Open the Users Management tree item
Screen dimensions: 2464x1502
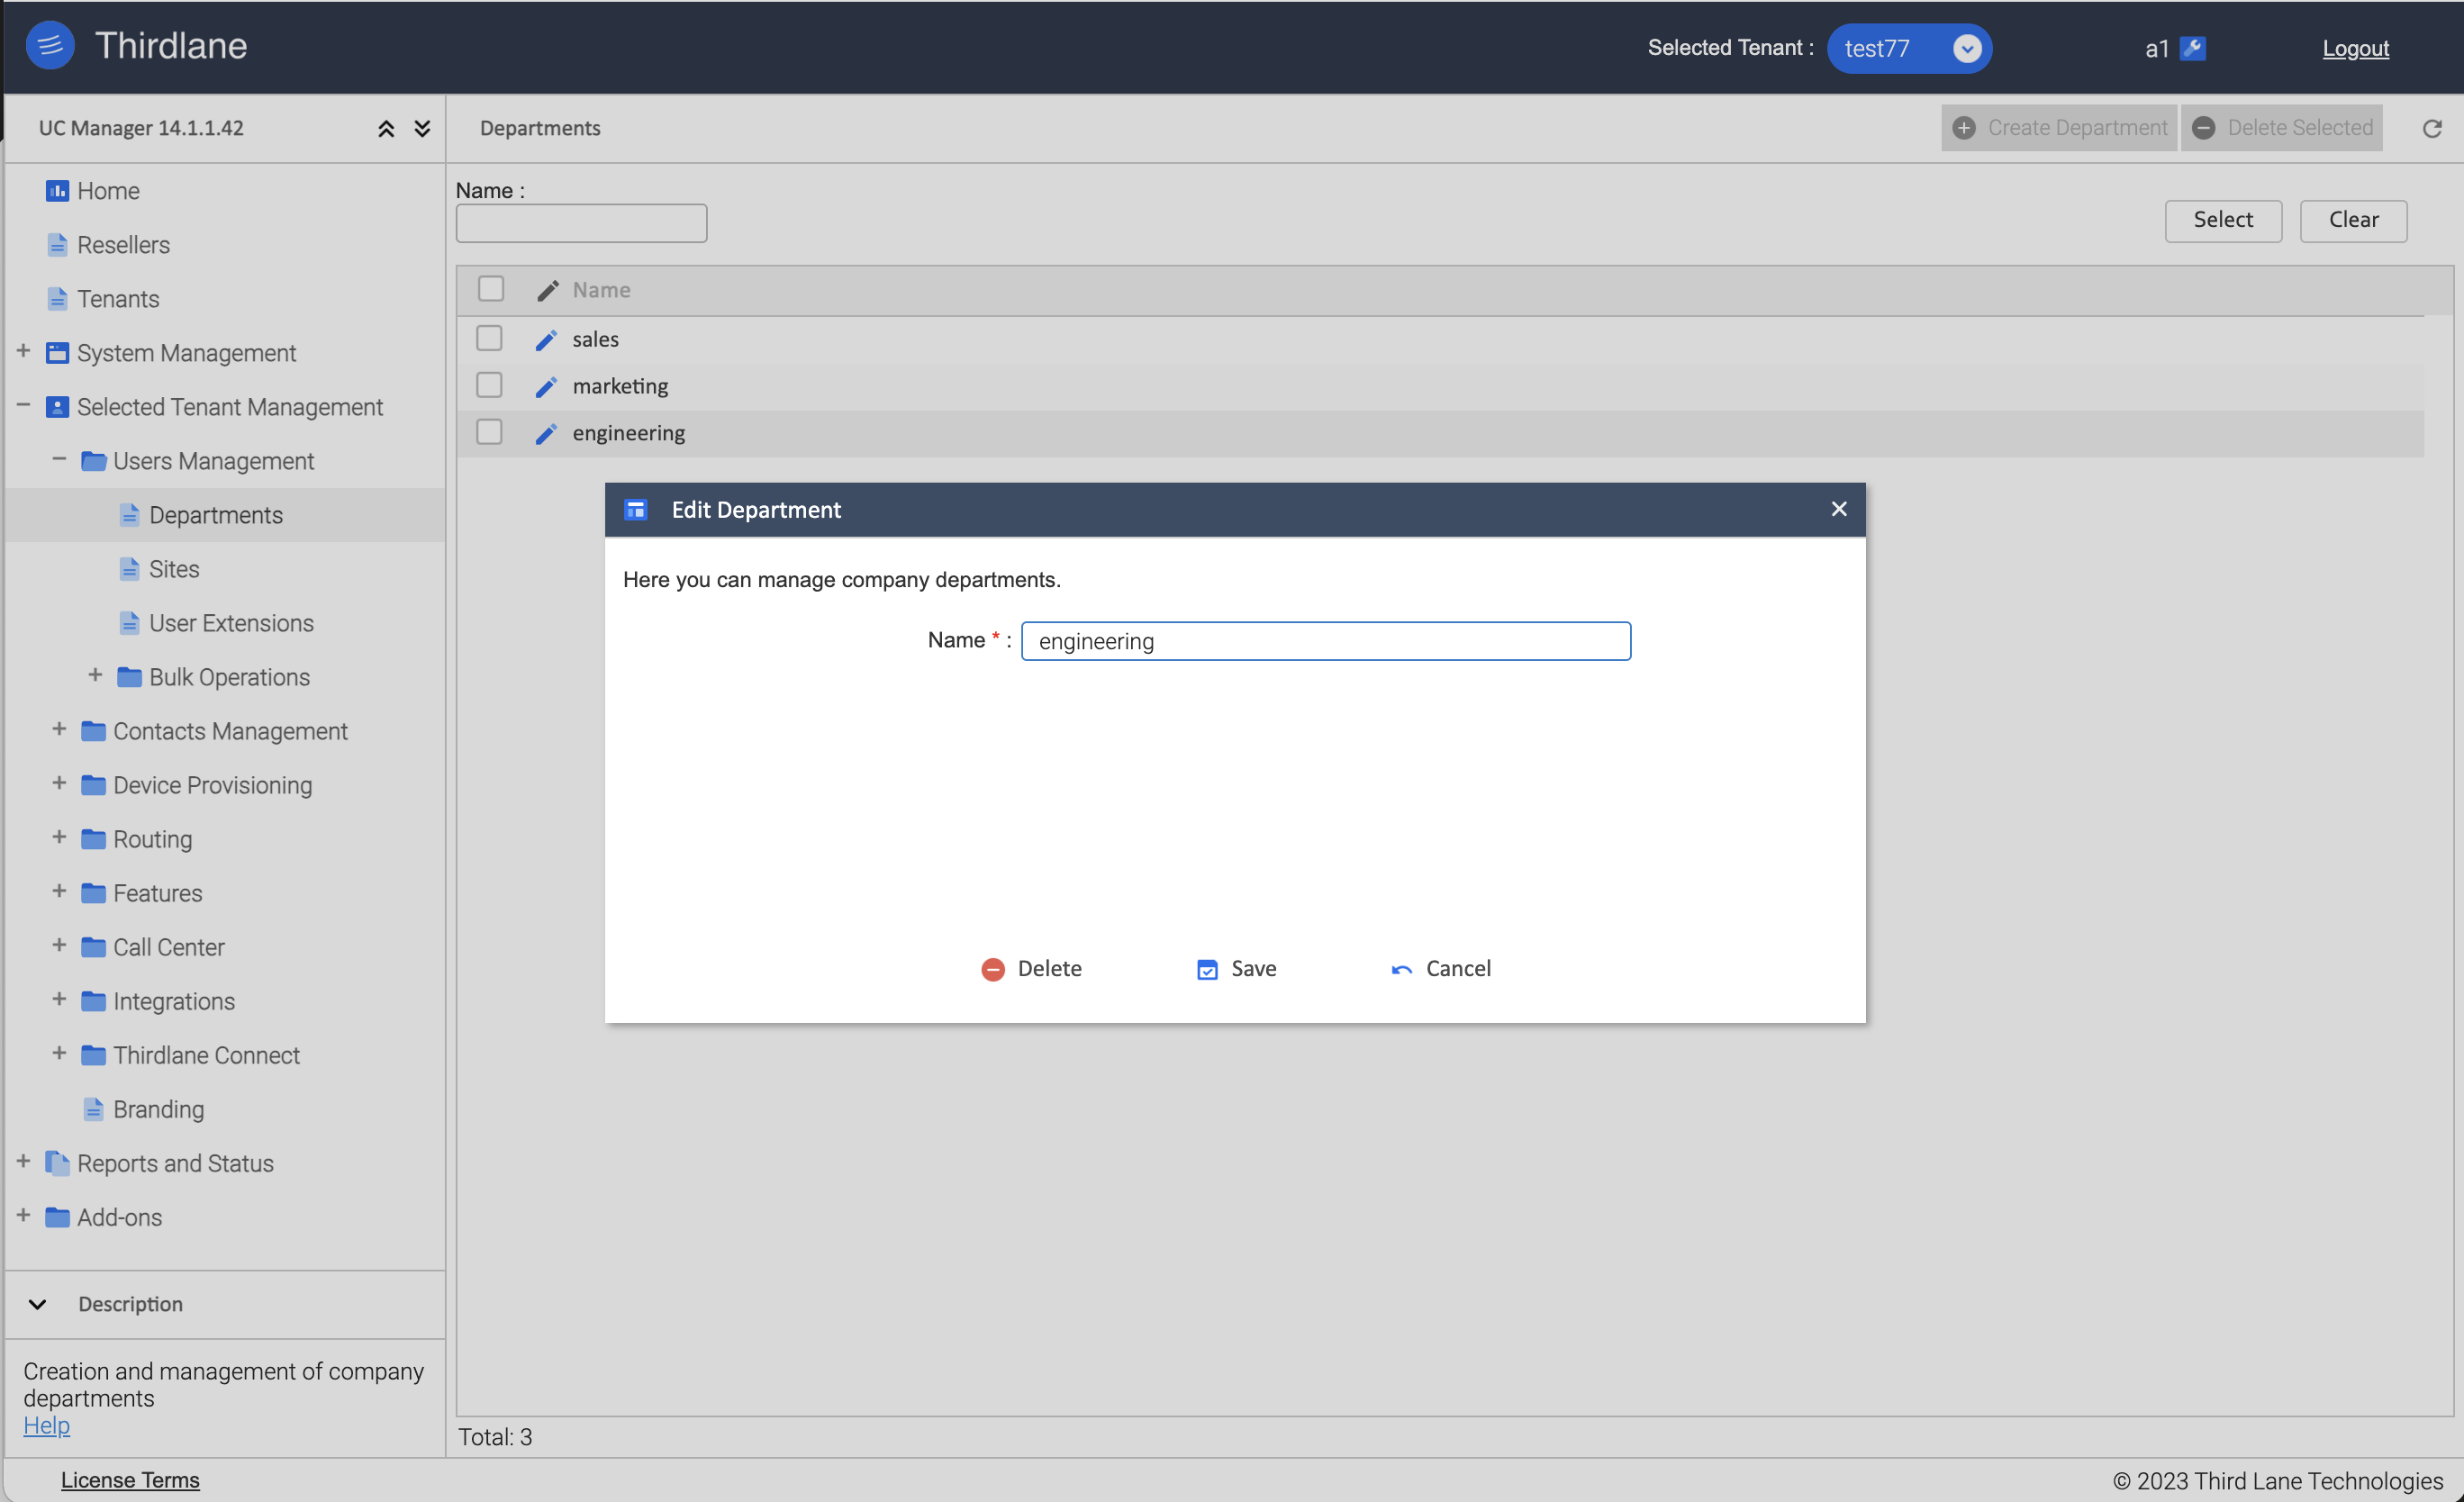click(x=213, y=461)
